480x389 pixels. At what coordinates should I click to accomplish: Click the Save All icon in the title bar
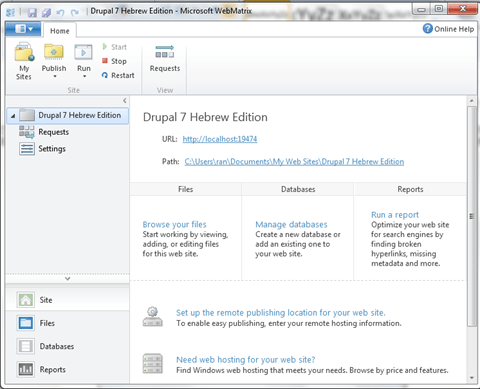tap(46, 12)
